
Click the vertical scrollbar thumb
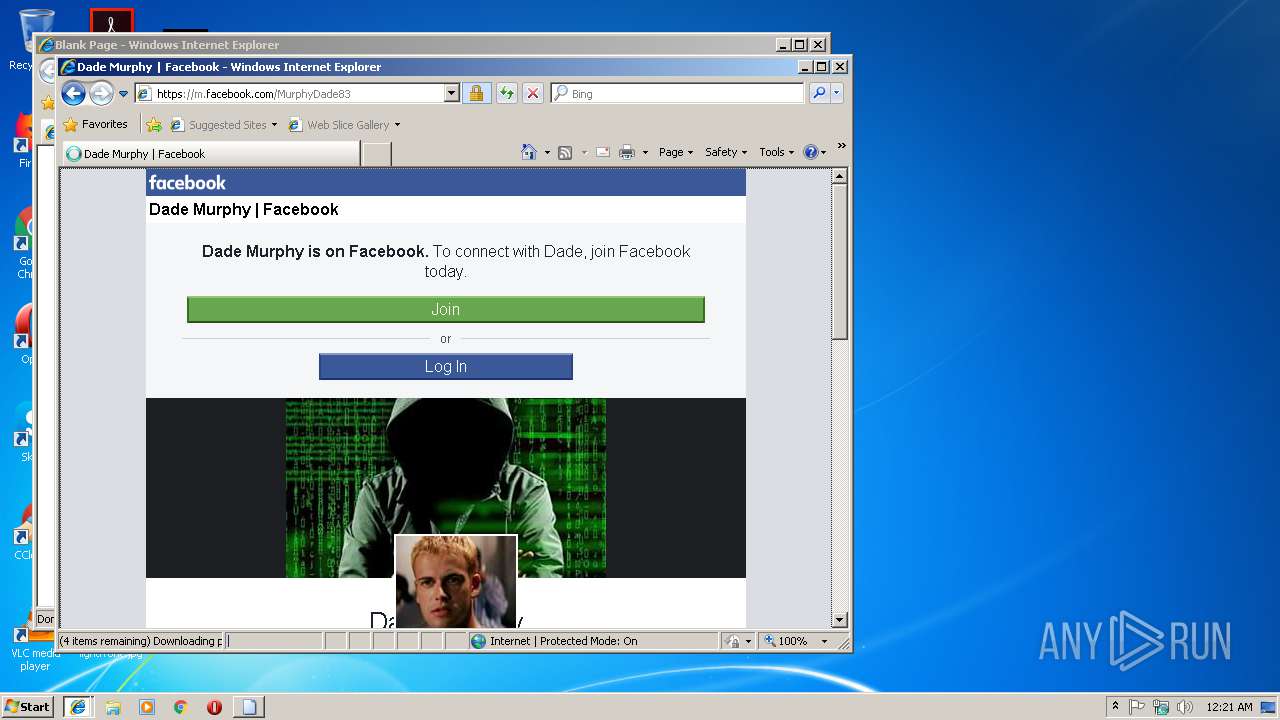tap(840, 260)
